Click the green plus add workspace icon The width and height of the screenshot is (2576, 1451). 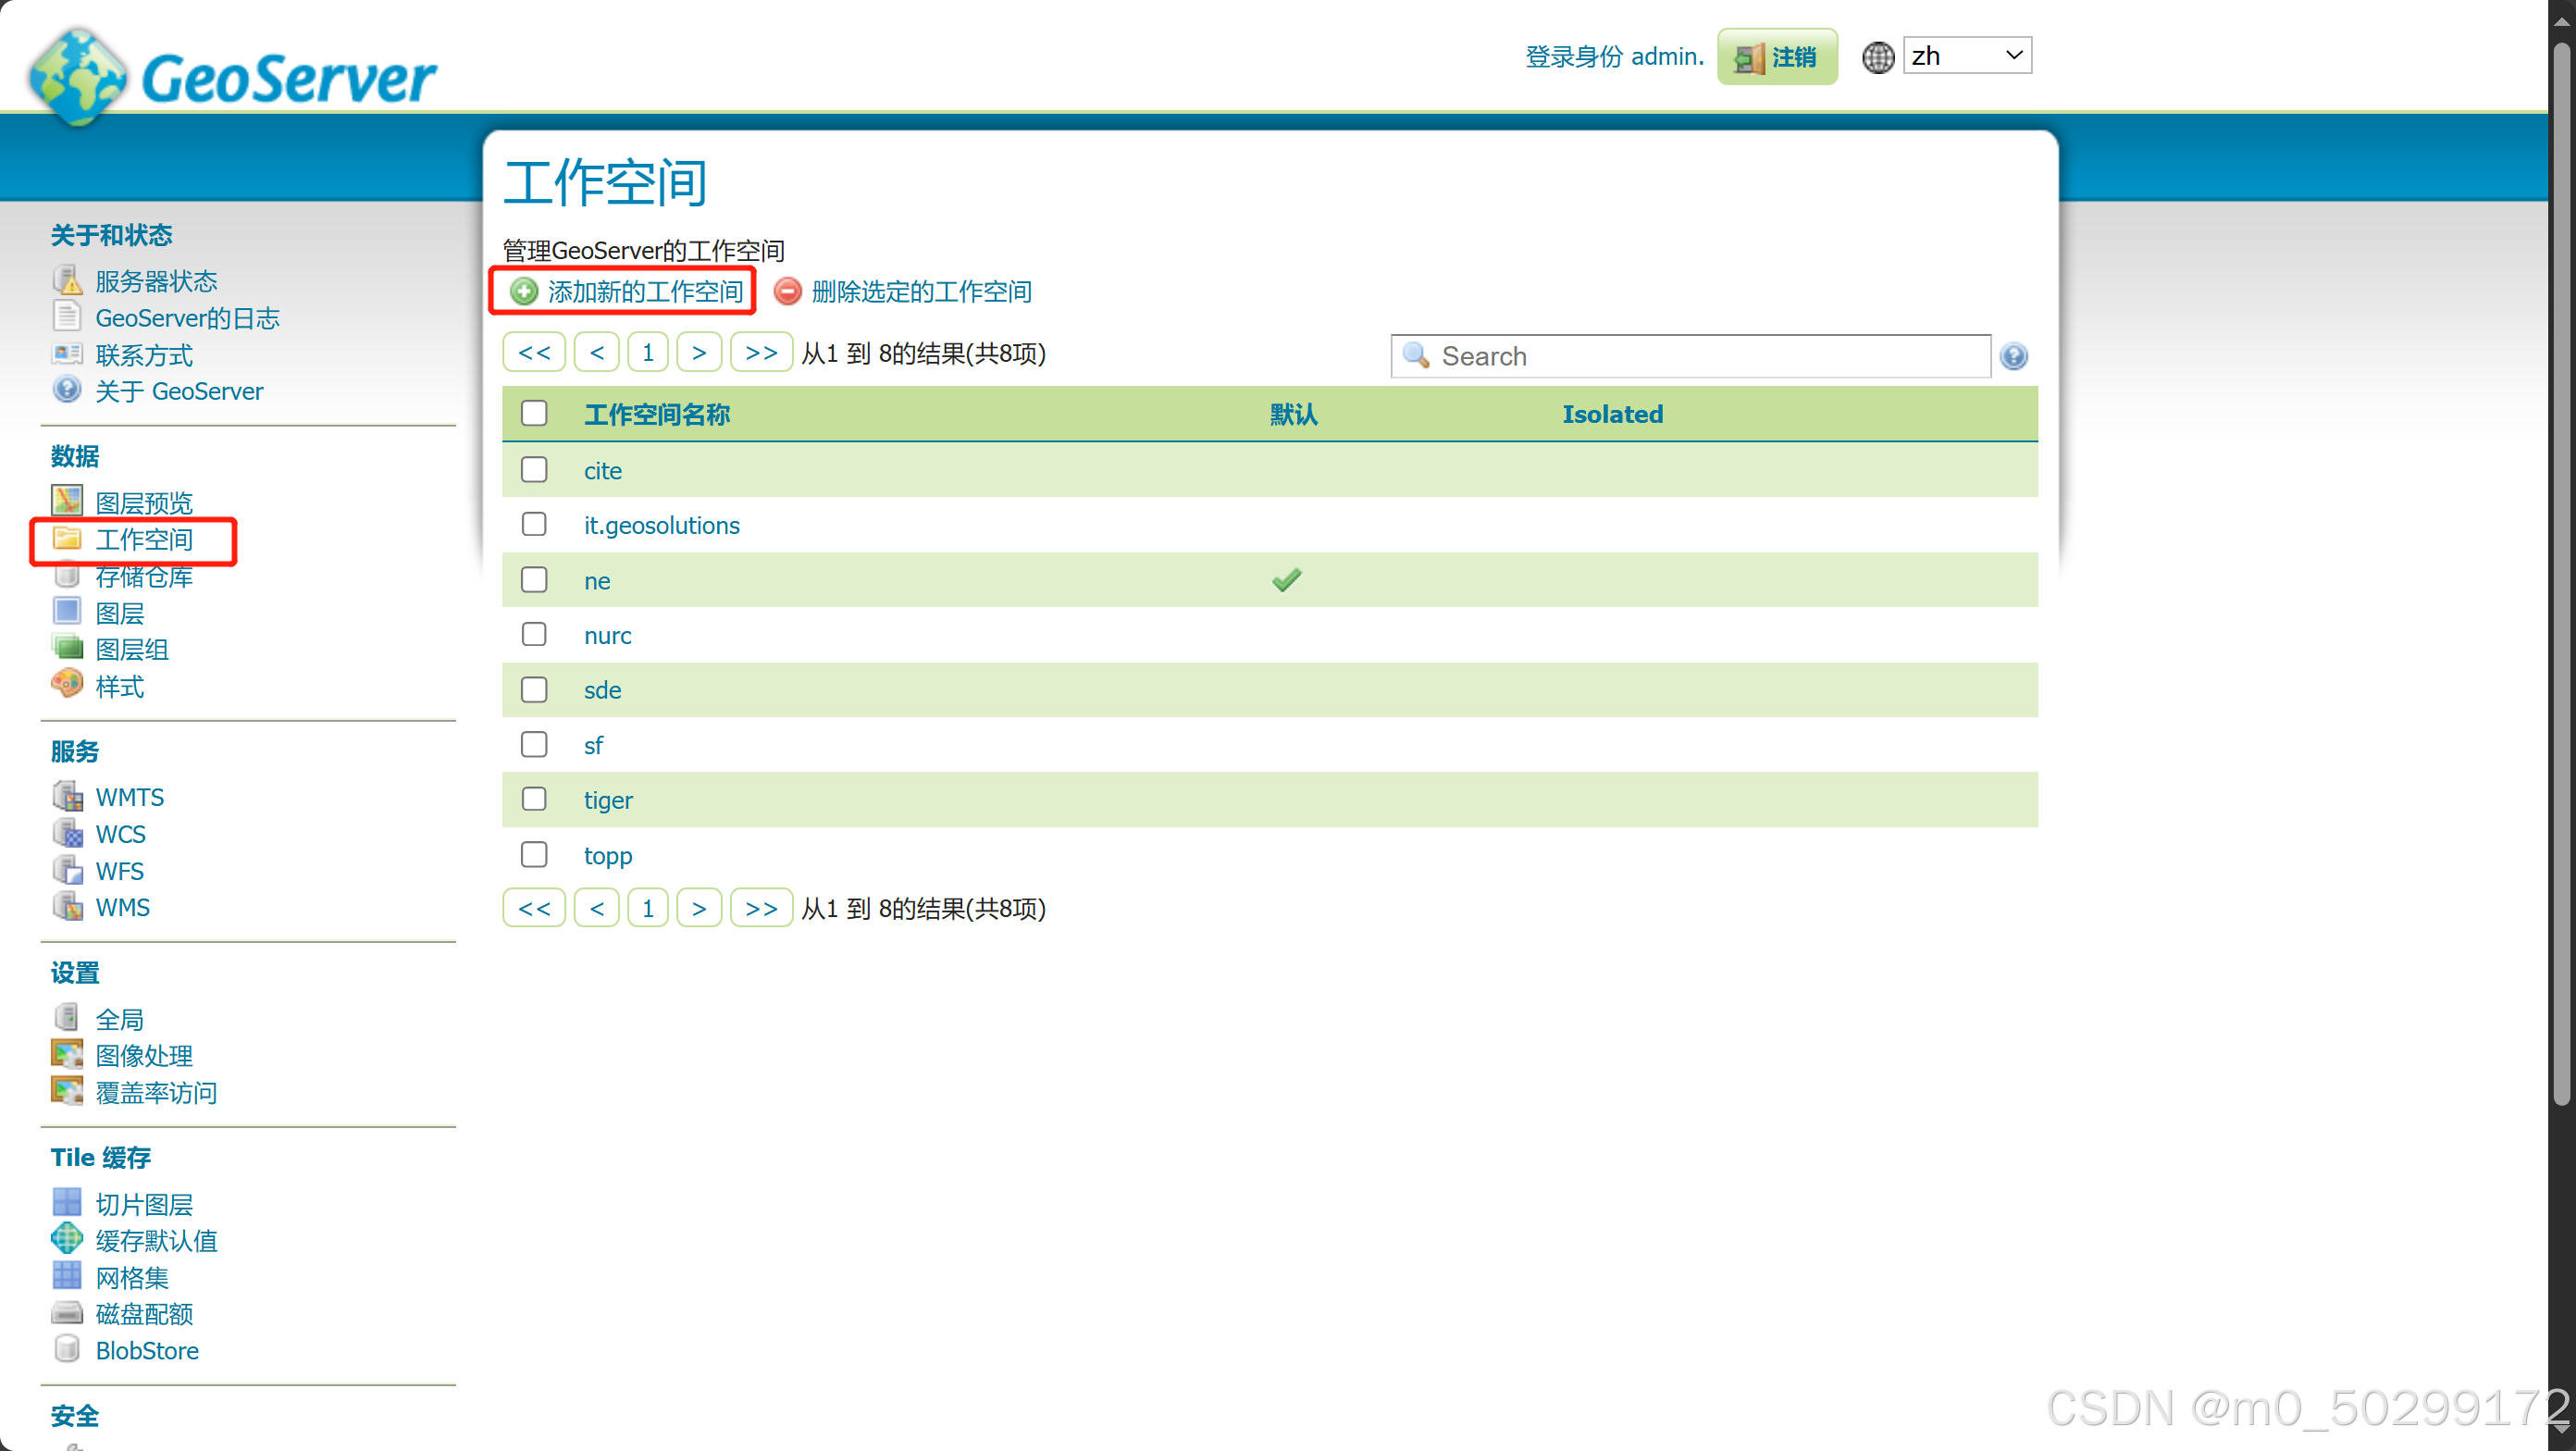point(523,291)
